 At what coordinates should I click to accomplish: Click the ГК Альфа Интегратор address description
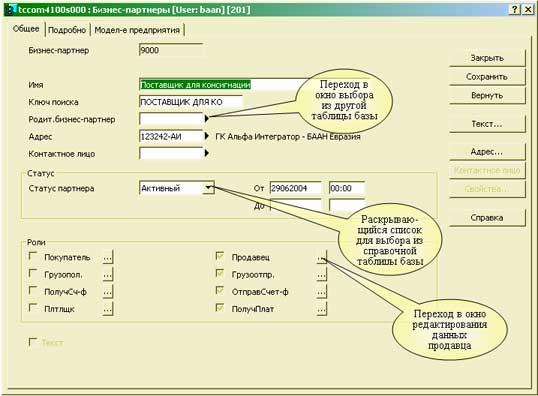[x=288, y=137]
